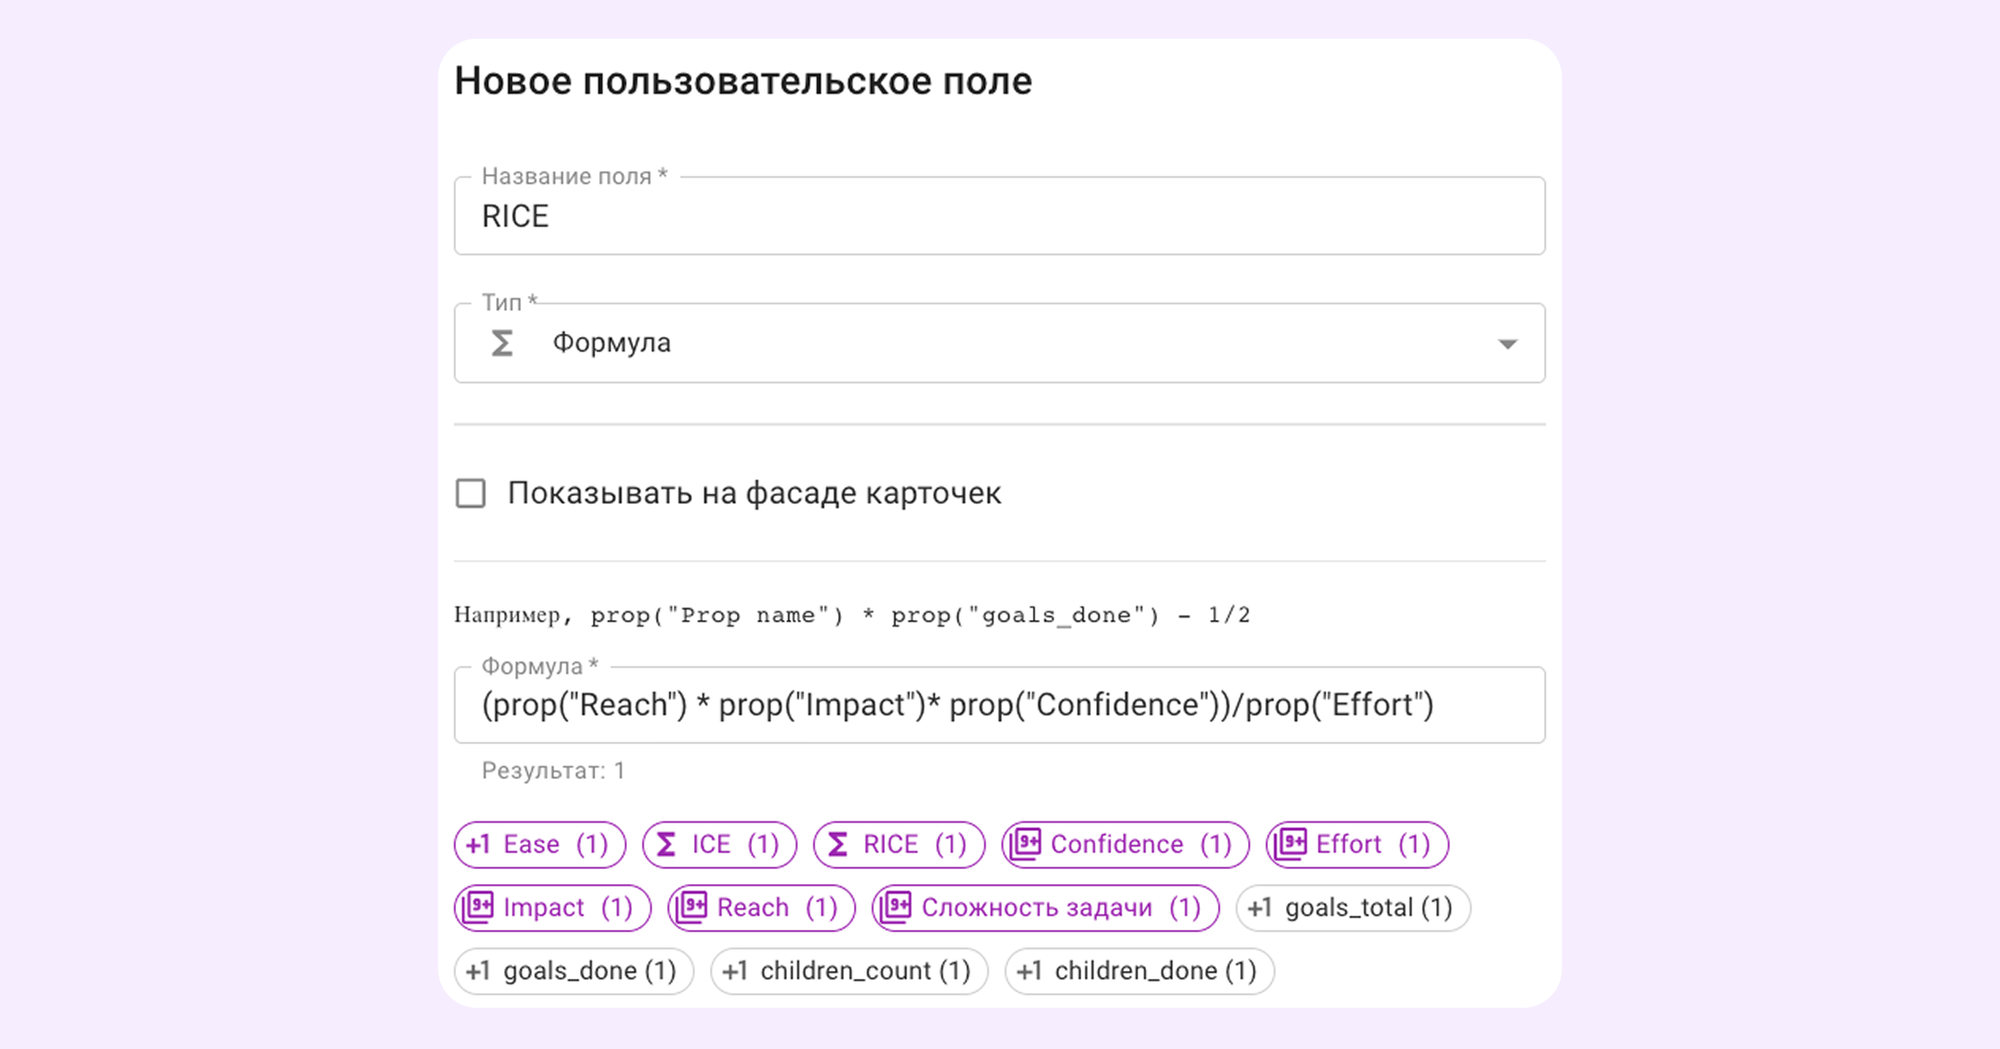Click the sigma icon in the RICE chip

click(x=838, y=845)
